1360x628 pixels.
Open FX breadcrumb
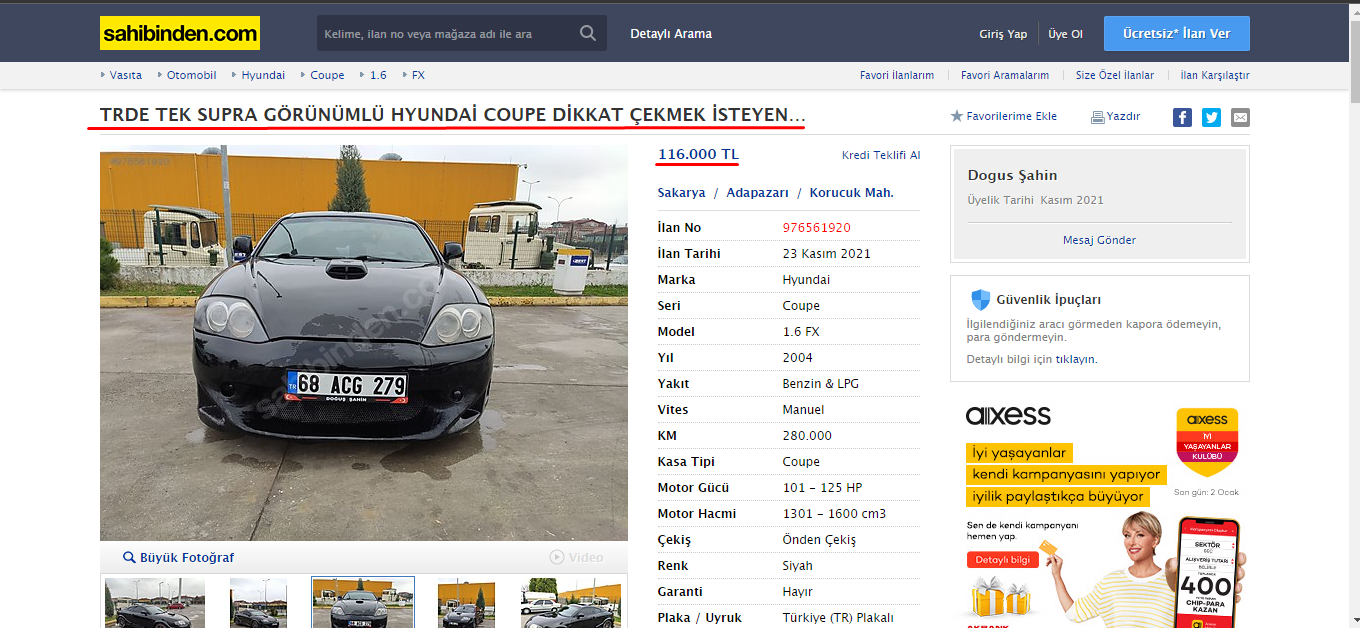tap(418, 75)
